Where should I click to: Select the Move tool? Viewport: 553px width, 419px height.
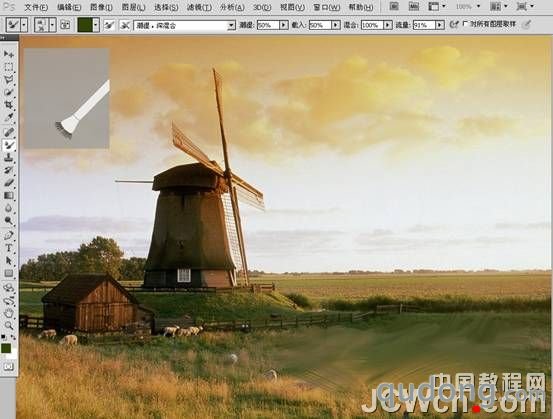point(8,54)
